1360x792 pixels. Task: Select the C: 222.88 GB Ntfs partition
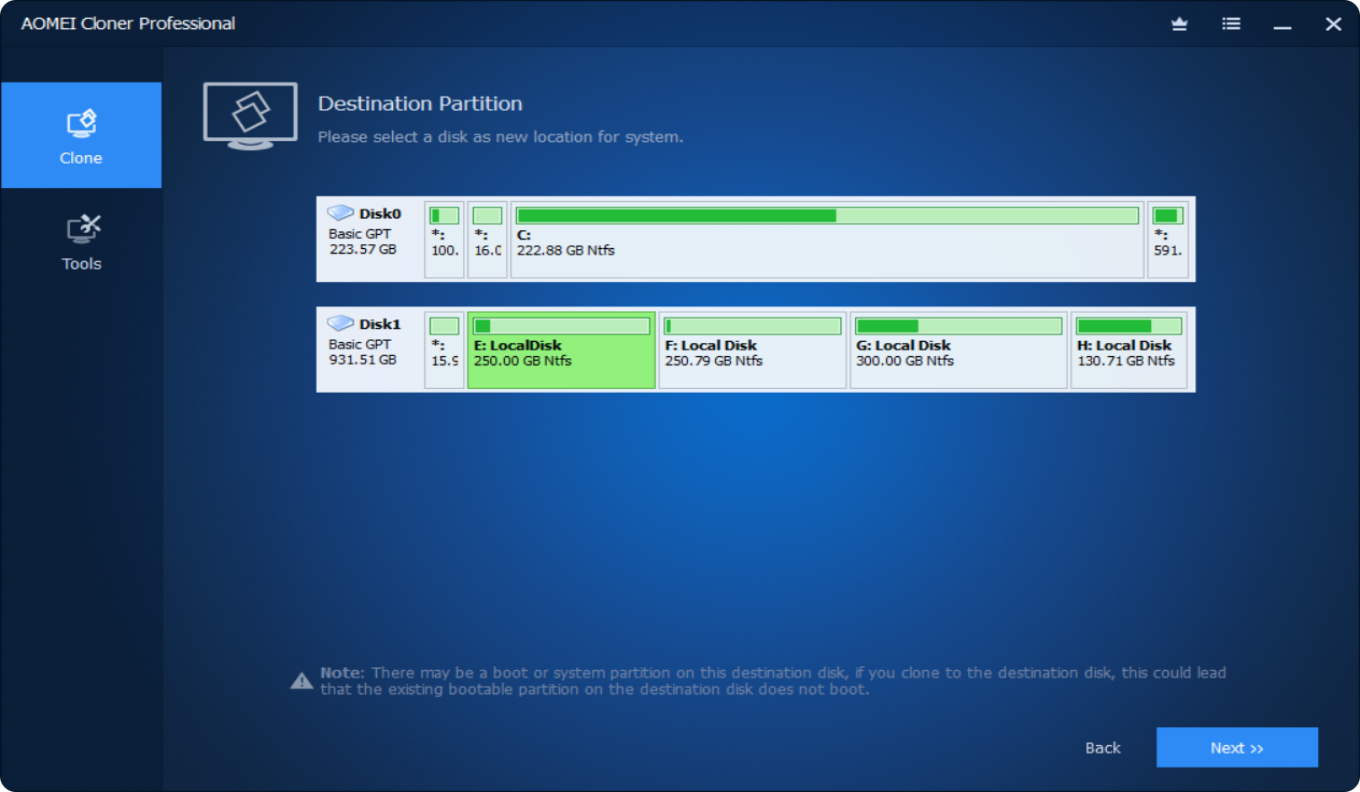(827, 250)
